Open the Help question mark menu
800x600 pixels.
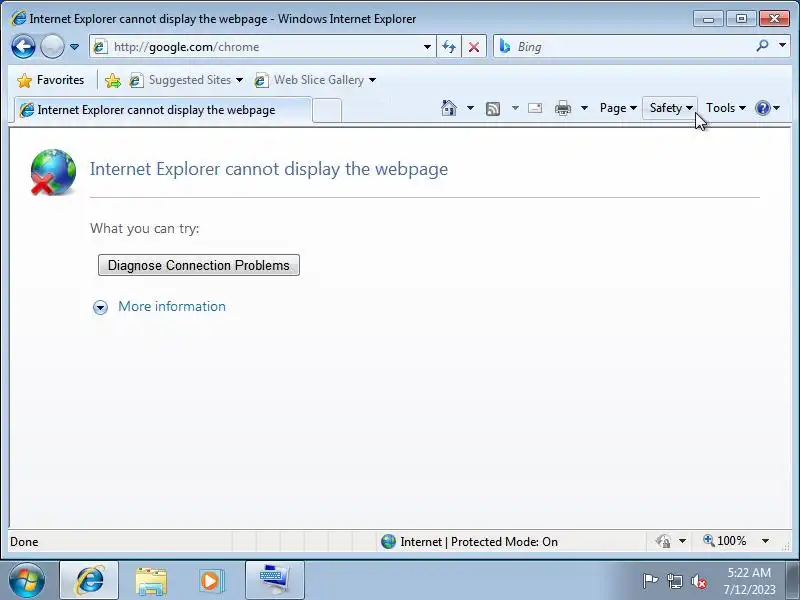pos(767,108)
